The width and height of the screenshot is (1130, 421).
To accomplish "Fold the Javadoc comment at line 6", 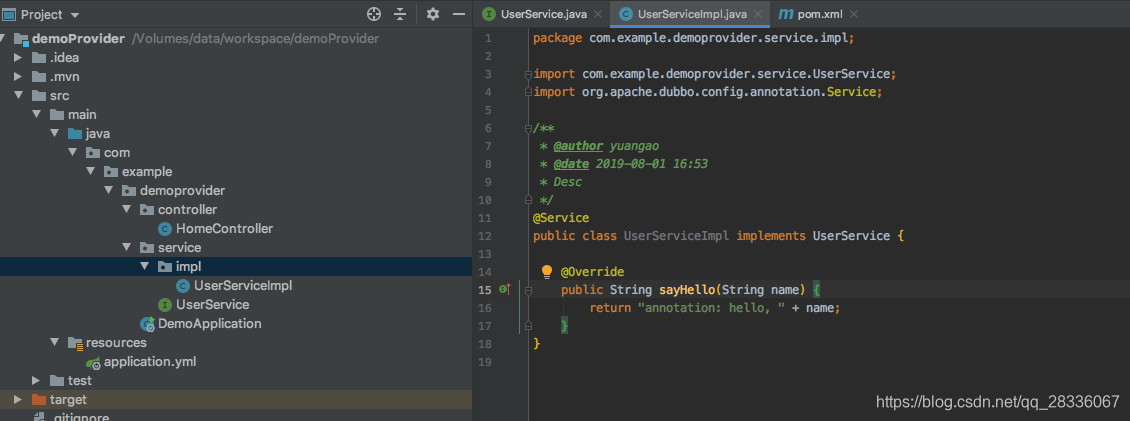I will click(528, 128).
